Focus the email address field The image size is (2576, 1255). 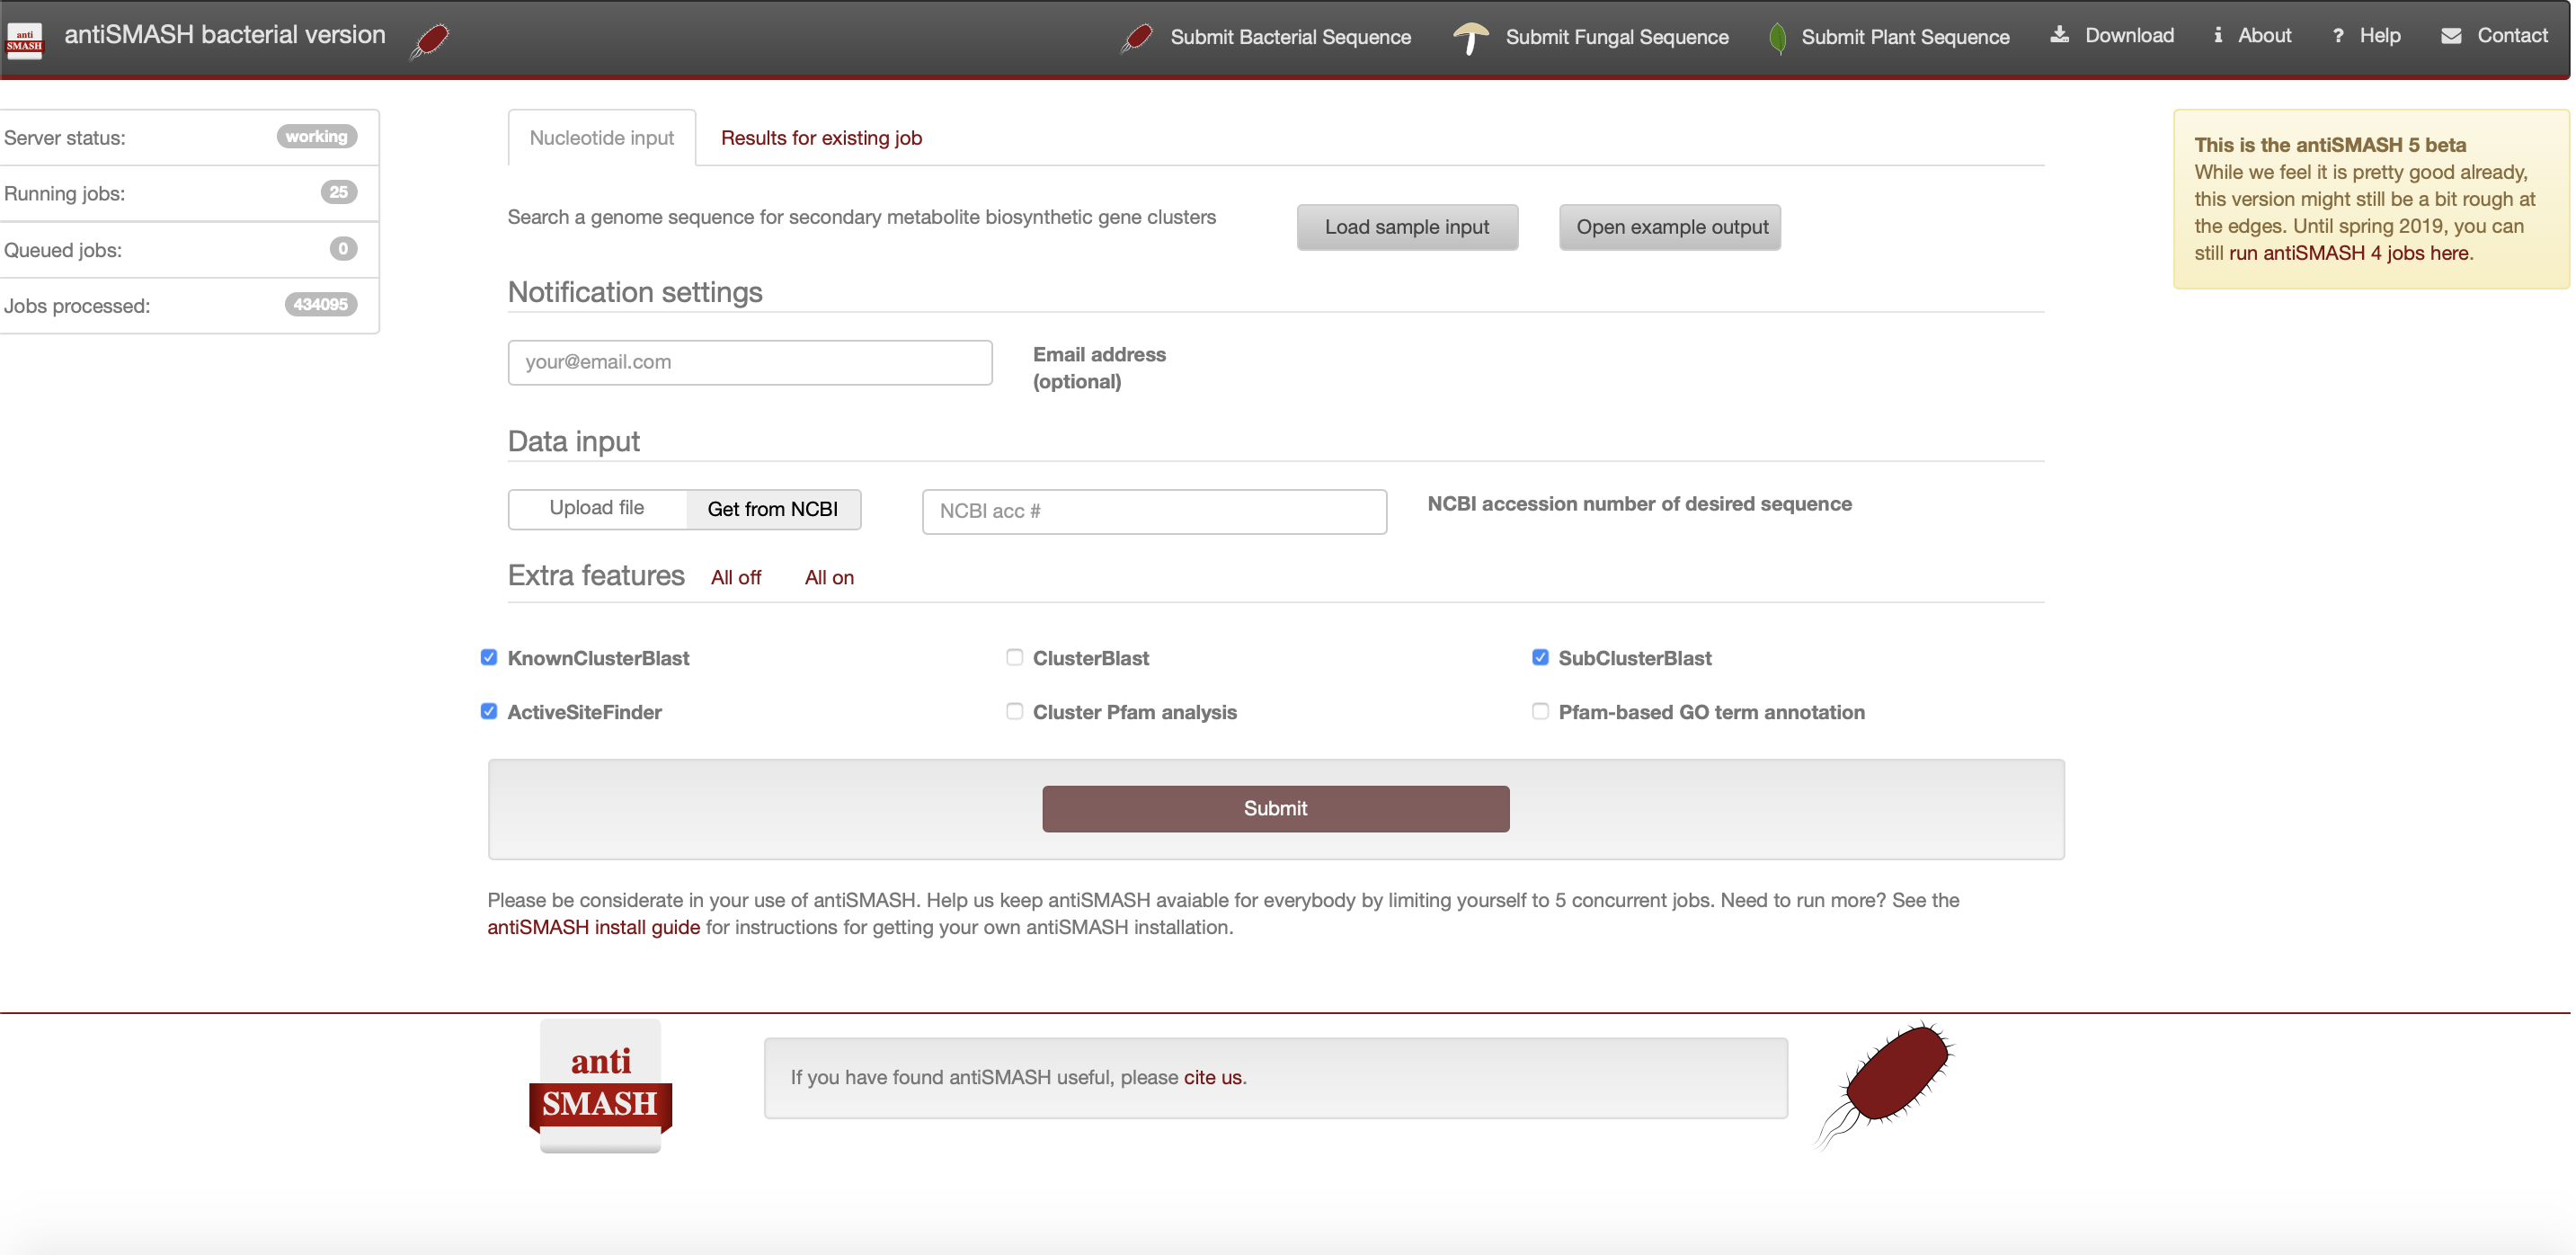(750, 362)
